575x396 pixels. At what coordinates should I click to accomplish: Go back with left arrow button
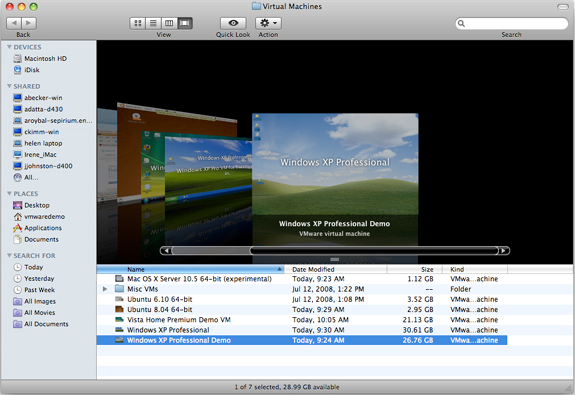click(14, 23)
